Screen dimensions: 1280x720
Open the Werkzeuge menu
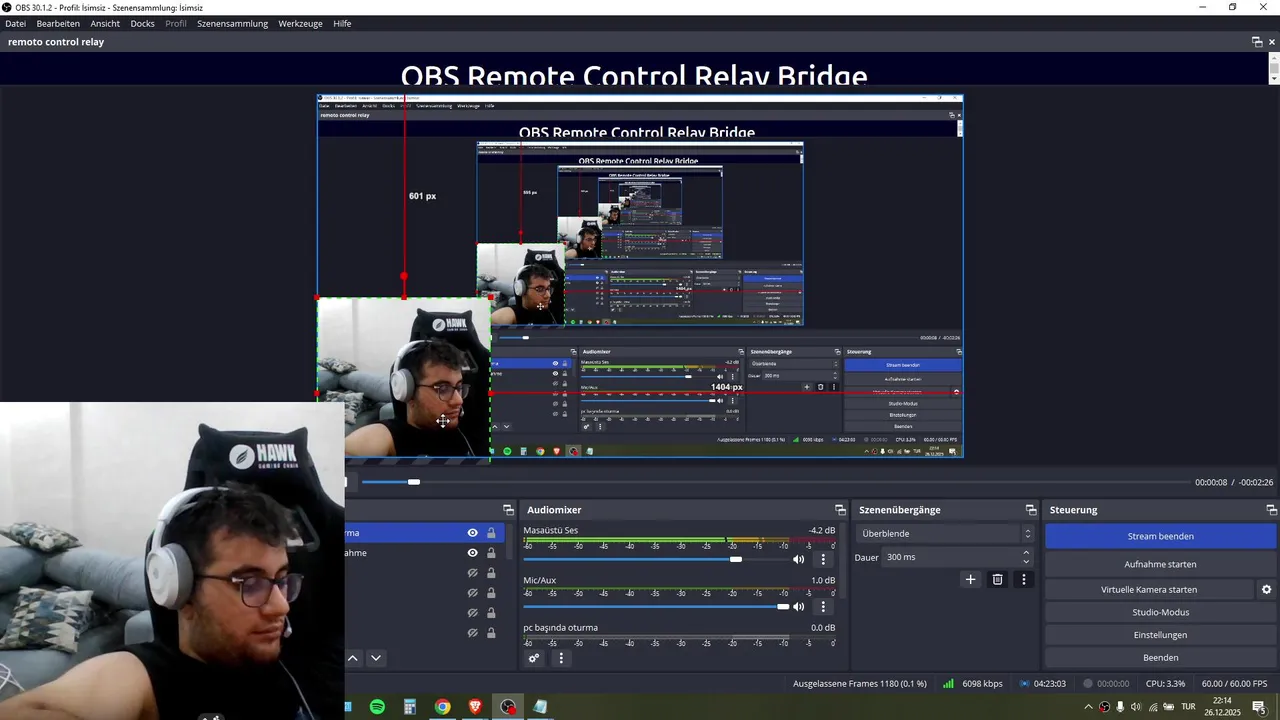pos(300,23)
